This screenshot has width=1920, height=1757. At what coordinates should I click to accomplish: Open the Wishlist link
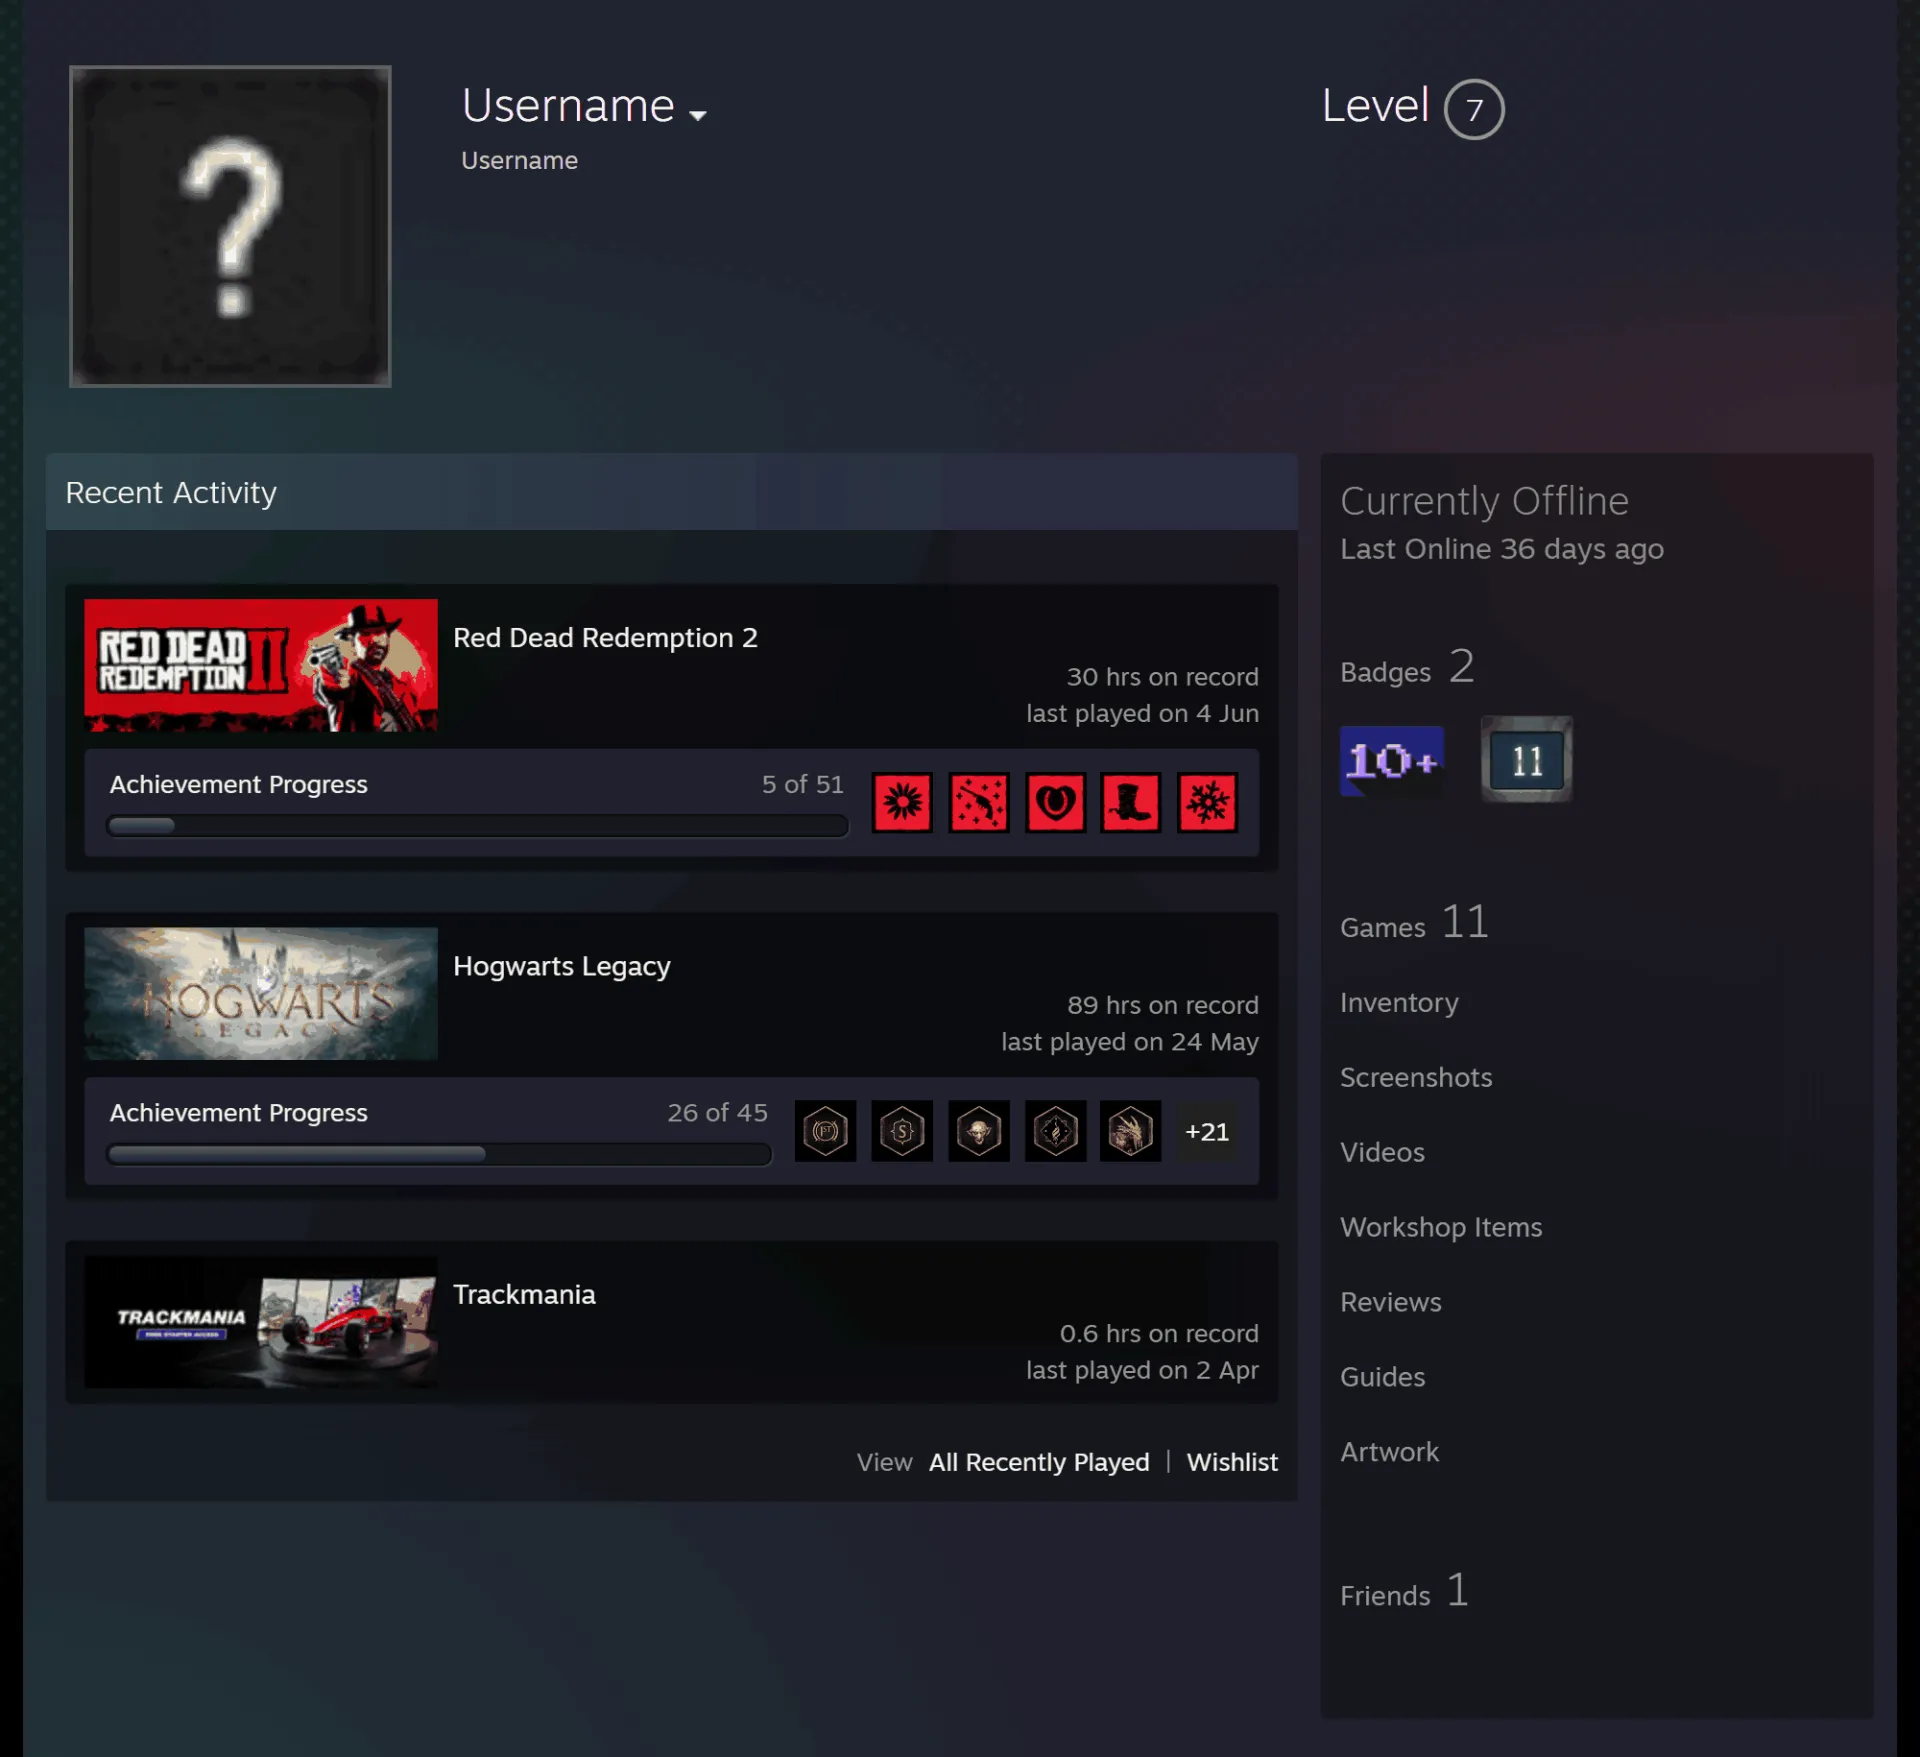(x=1232, y=1462)
